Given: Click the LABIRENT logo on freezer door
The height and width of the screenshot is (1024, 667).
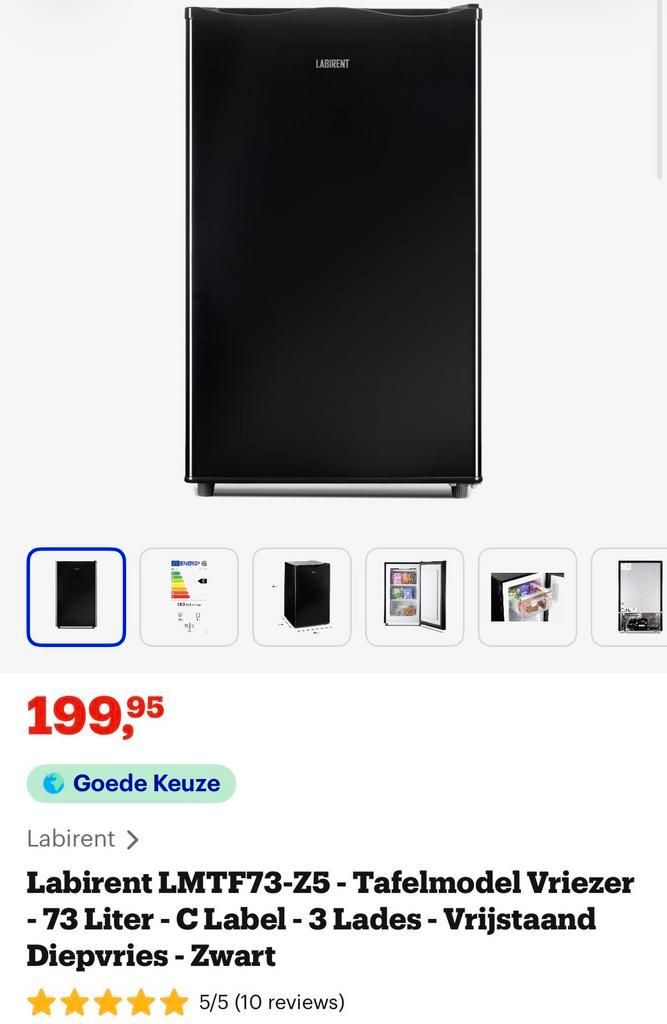Looking at the screenshot, I should tap(332, 63).
